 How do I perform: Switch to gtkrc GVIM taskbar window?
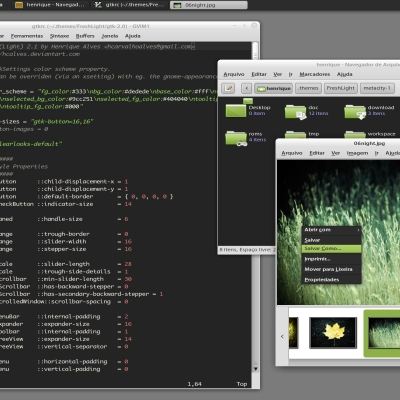tap(130, 5)
